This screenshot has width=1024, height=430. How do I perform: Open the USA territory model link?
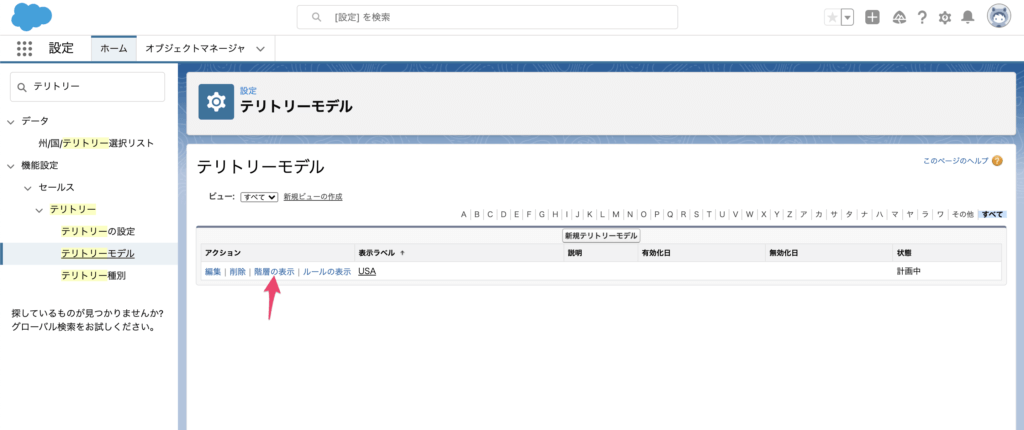pyautogui.click(x=366, y=272)
